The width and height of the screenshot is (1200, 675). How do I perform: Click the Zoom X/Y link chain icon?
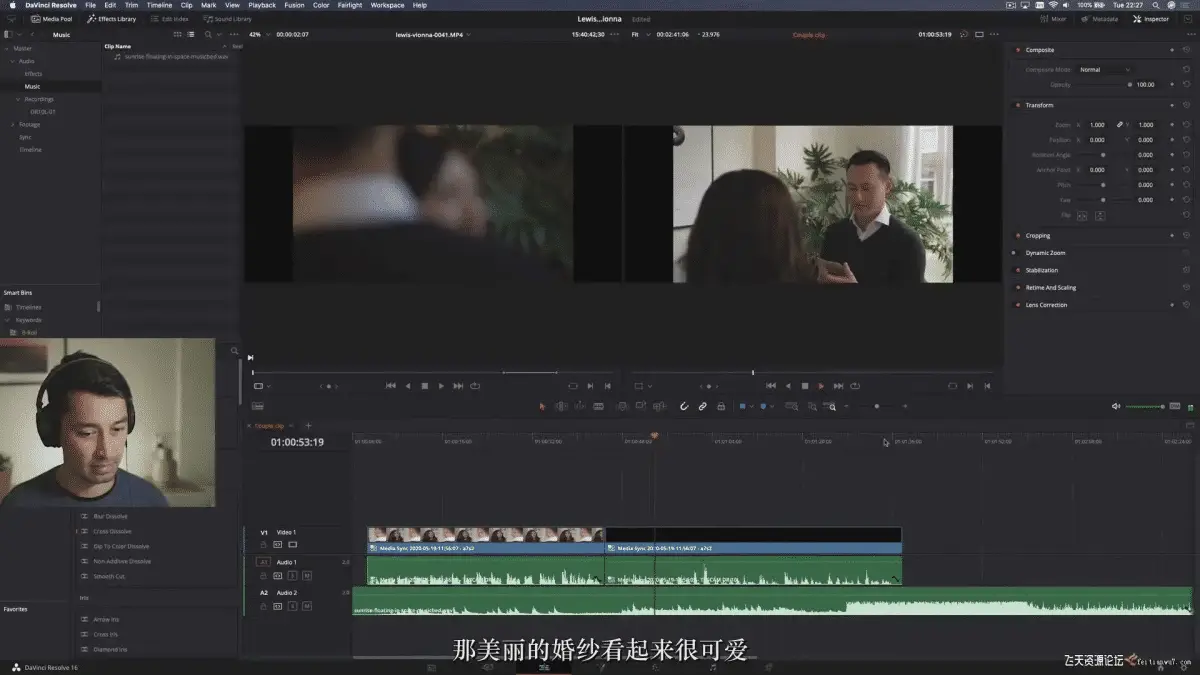1120,125
